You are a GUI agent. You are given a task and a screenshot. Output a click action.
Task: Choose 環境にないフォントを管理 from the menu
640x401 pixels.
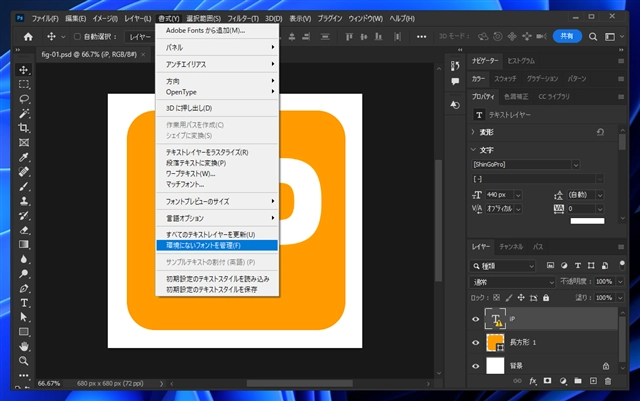pos(203,244)
